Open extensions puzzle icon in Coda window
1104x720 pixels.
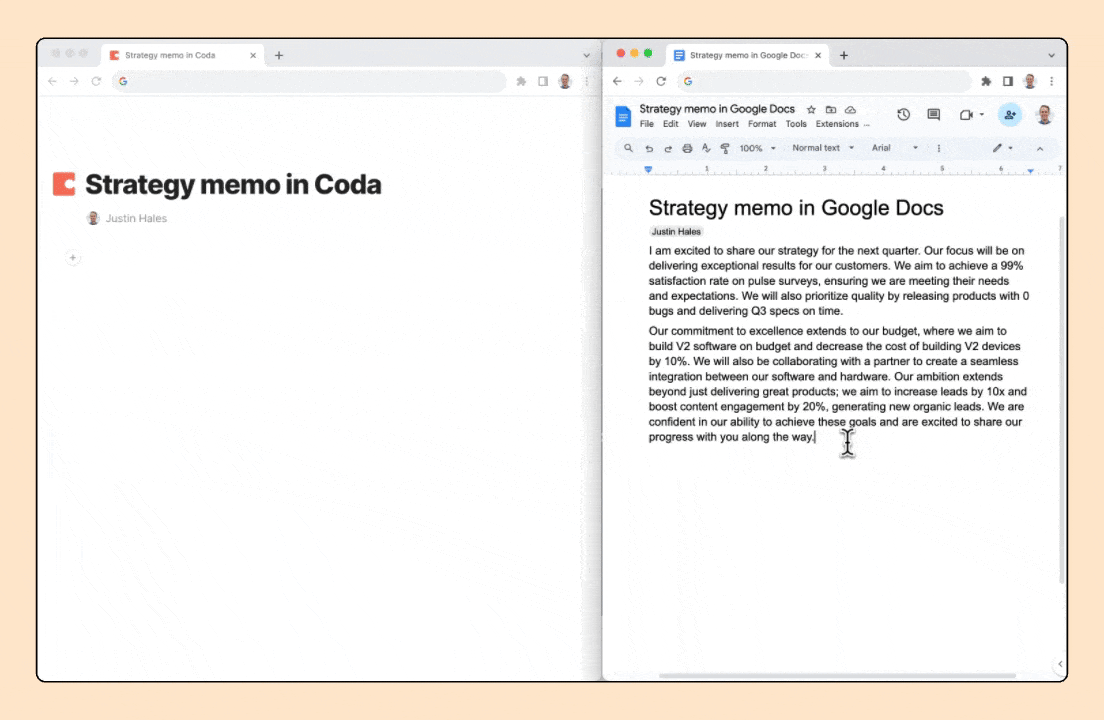pos(521,81)
